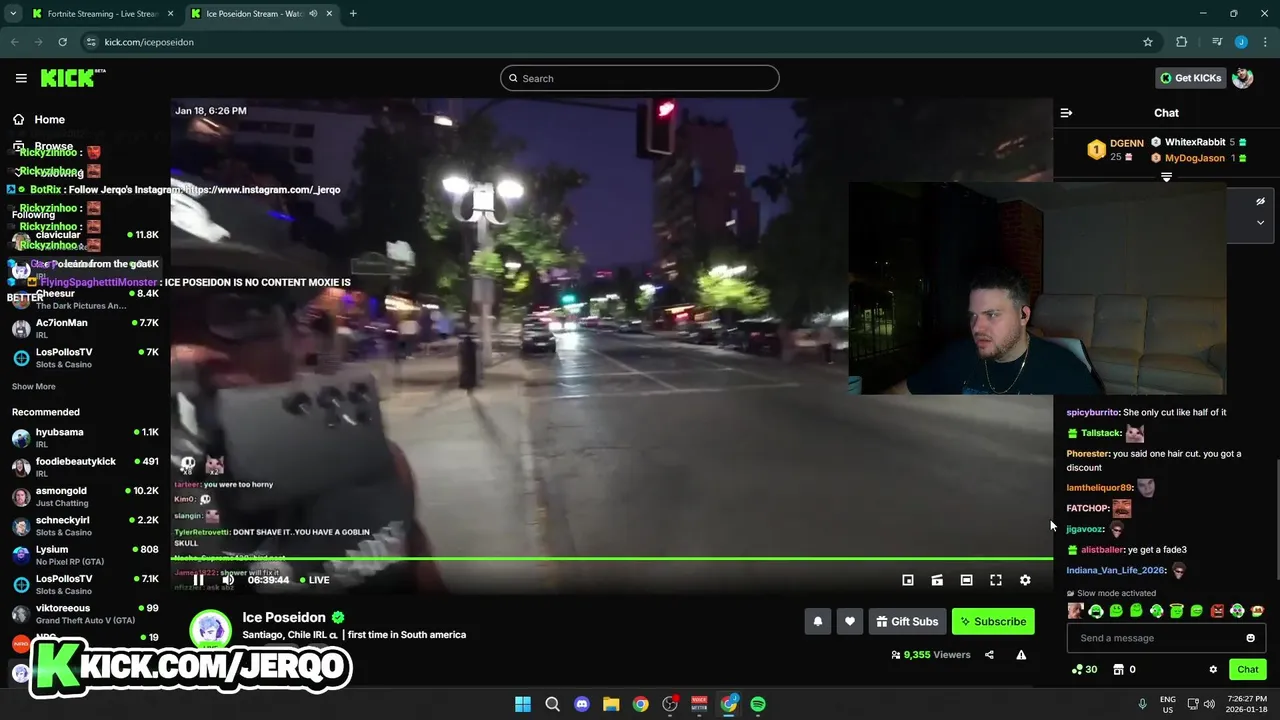Viewport: 1280px width, 720px height.
Task: Collapse the chat panel arrow icon
Action: click(1066, 113)
